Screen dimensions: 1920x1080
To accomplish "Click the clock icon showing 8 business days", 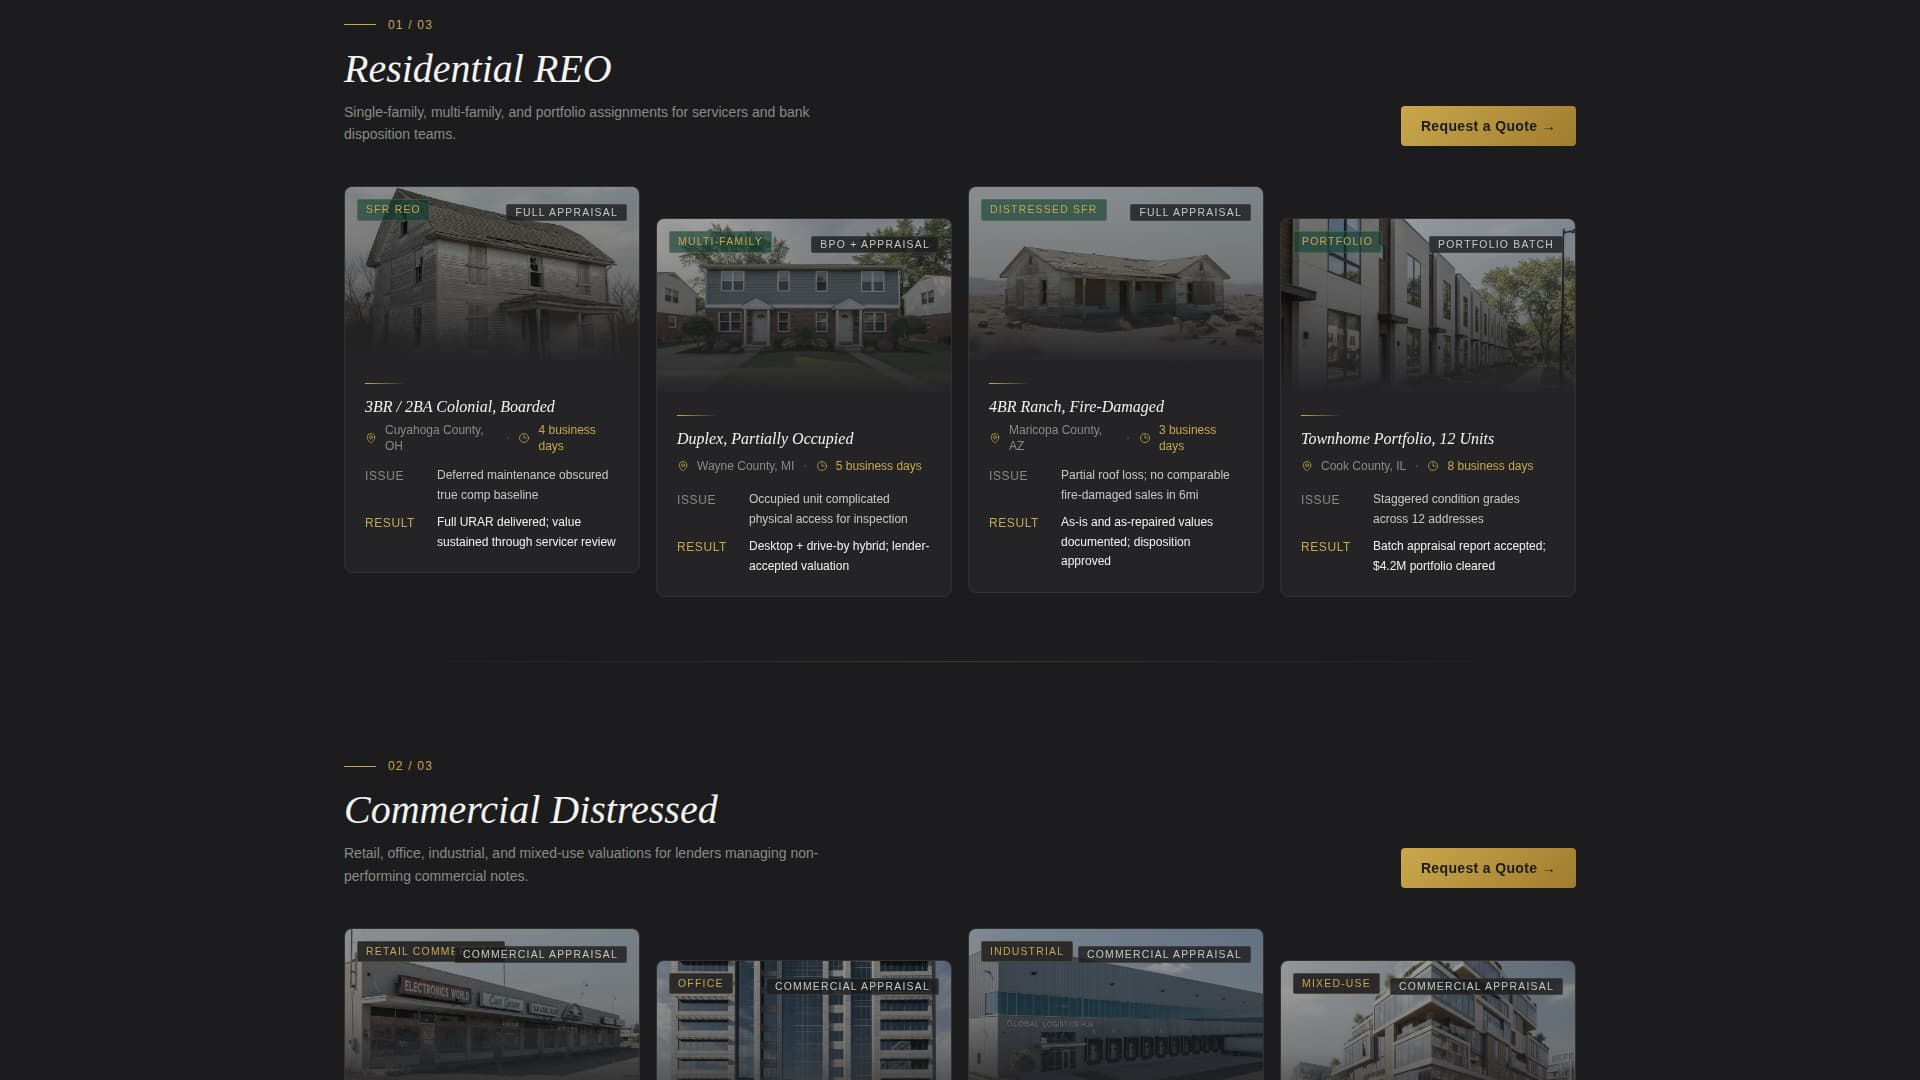I will pos(1432,465).
